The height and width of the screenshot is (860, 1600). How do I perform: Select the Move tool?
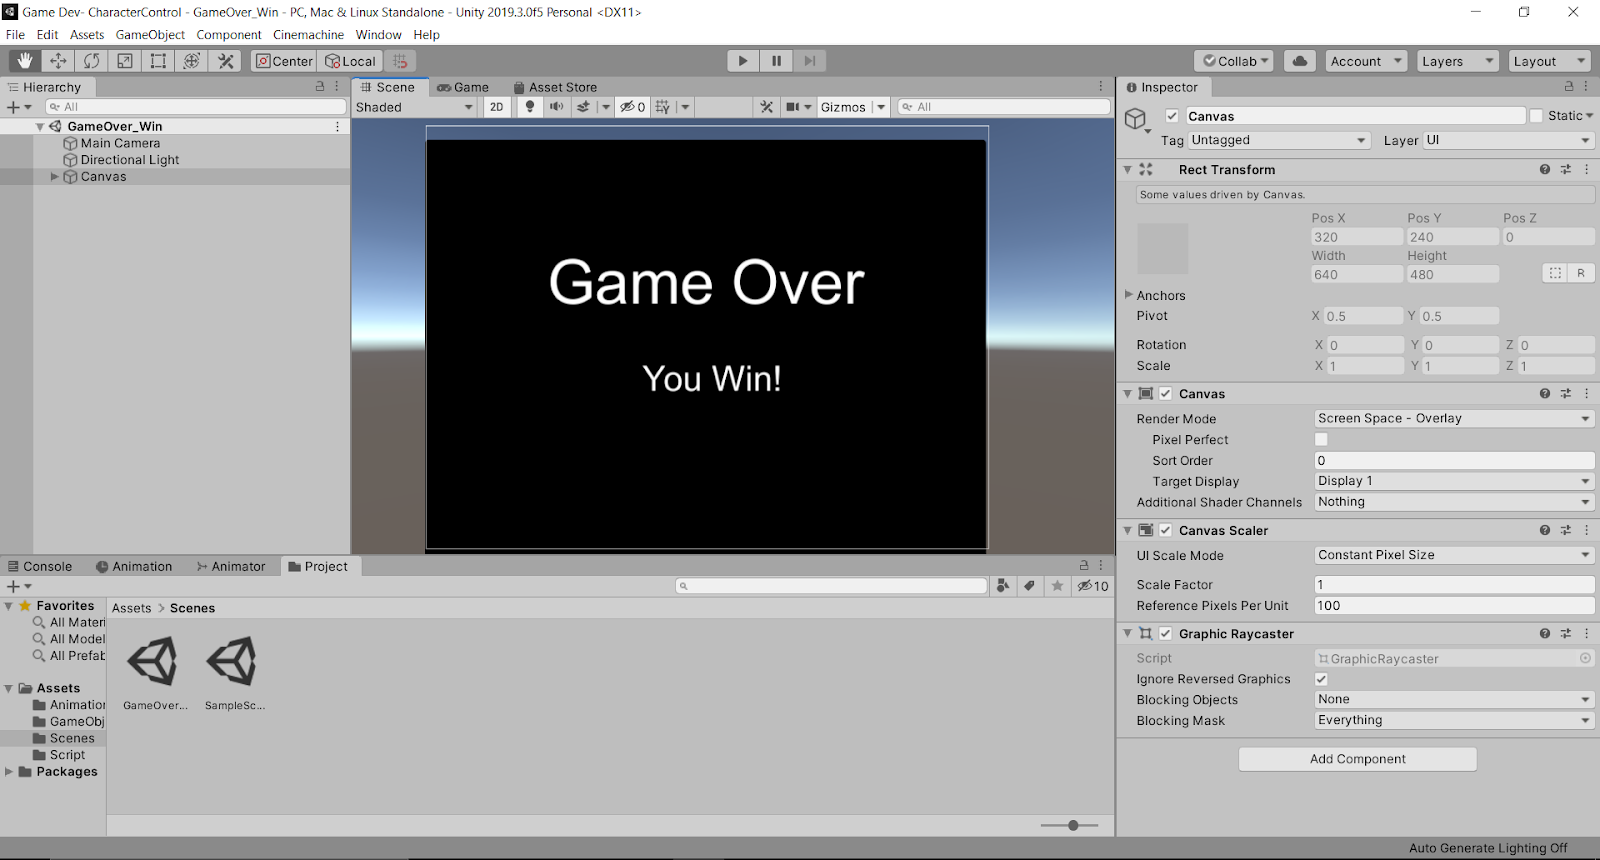[x=58, y=61]
